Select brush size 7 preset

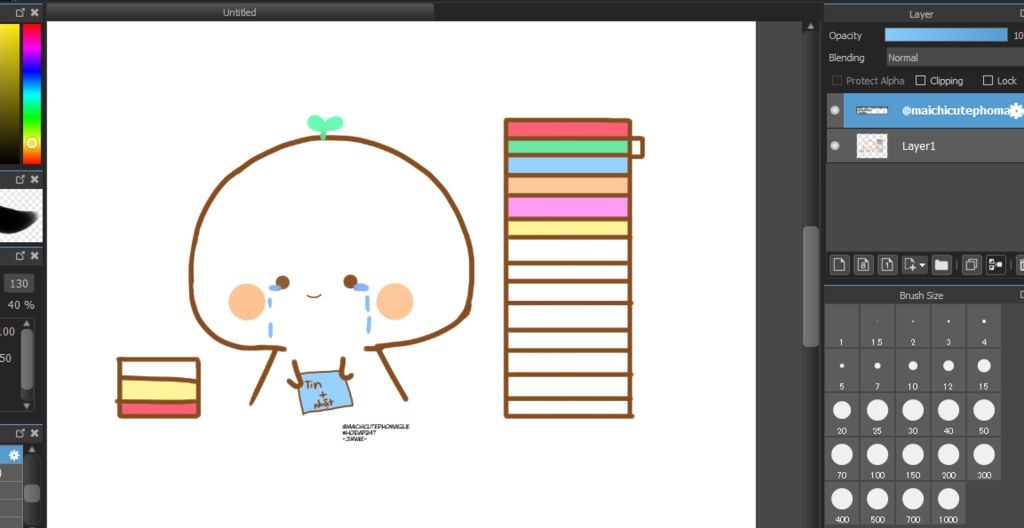click(x=877, y=371)
